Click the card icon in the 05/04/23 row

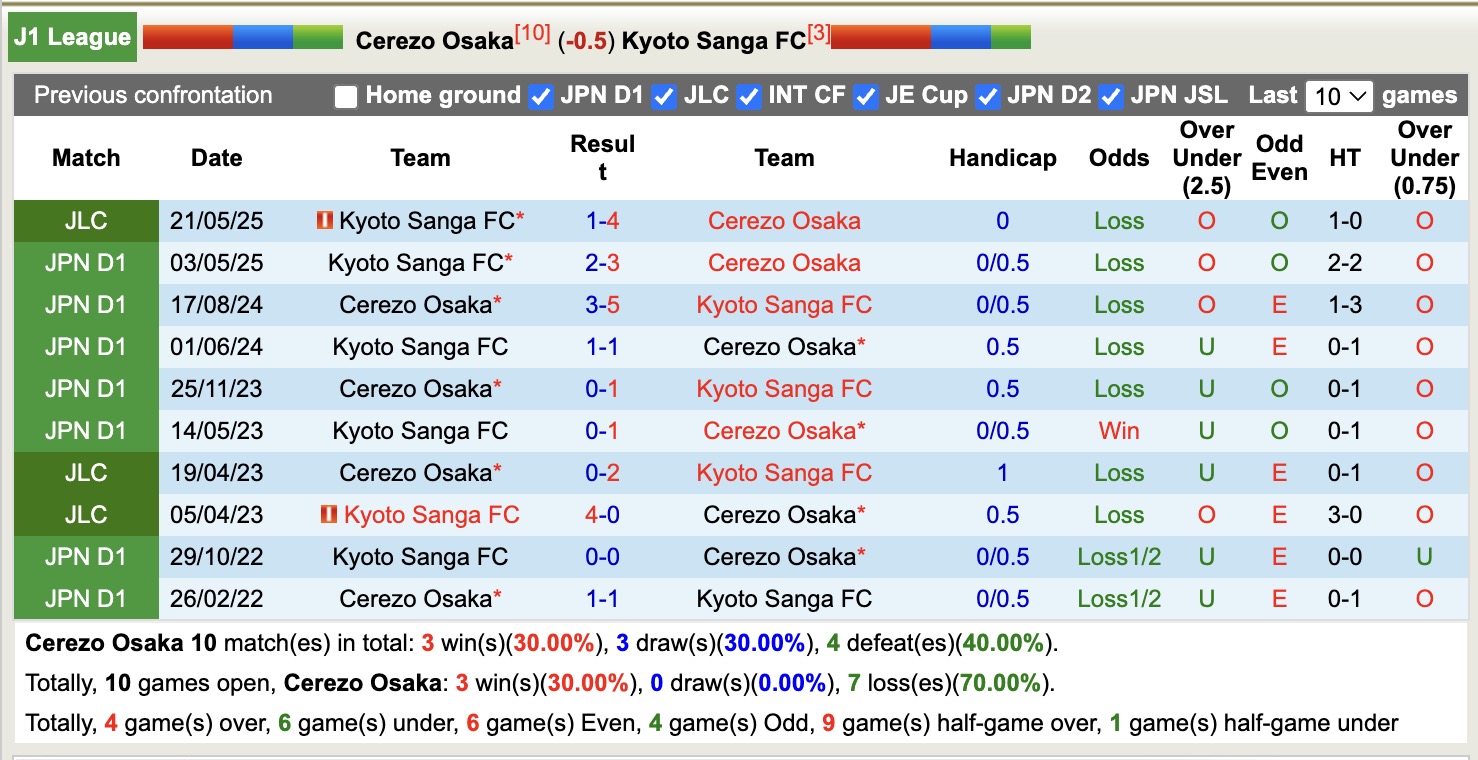pos(327,514)
